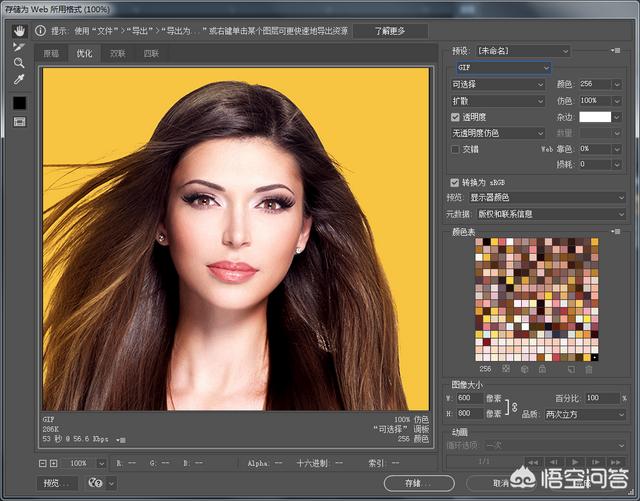The height and width of the screenshot is (501, 640).
Task: Click the 了解更多 learn more button
Action: (390, 31)
